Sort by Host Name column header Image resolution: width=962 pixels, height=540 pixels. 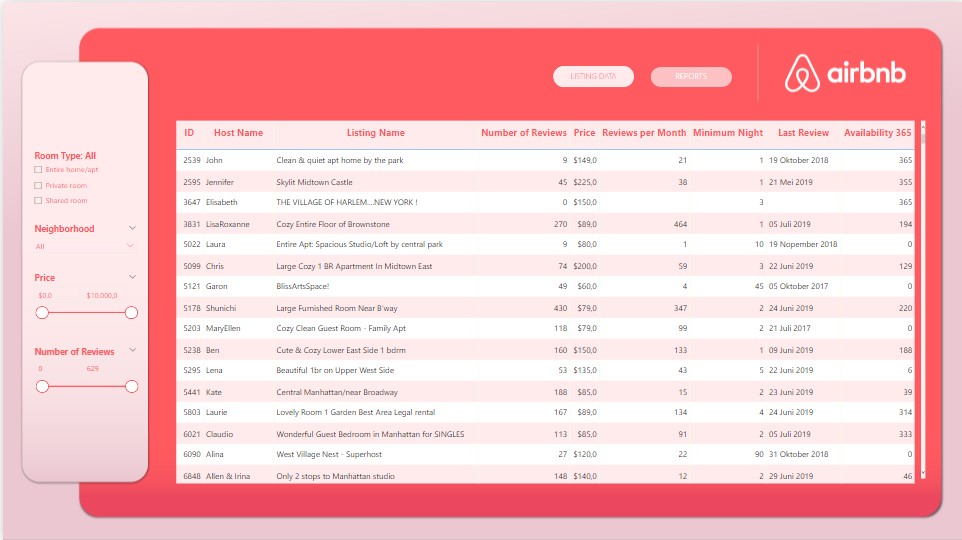click(x=238, y=133)
